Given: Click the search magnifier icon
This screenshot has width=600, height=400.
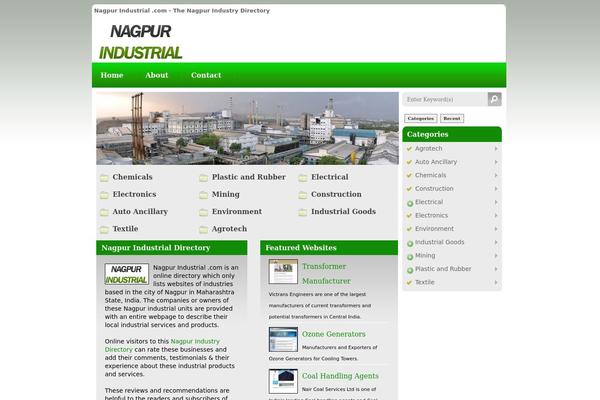Looking at the screenshot, I should (x=494, y=99).
